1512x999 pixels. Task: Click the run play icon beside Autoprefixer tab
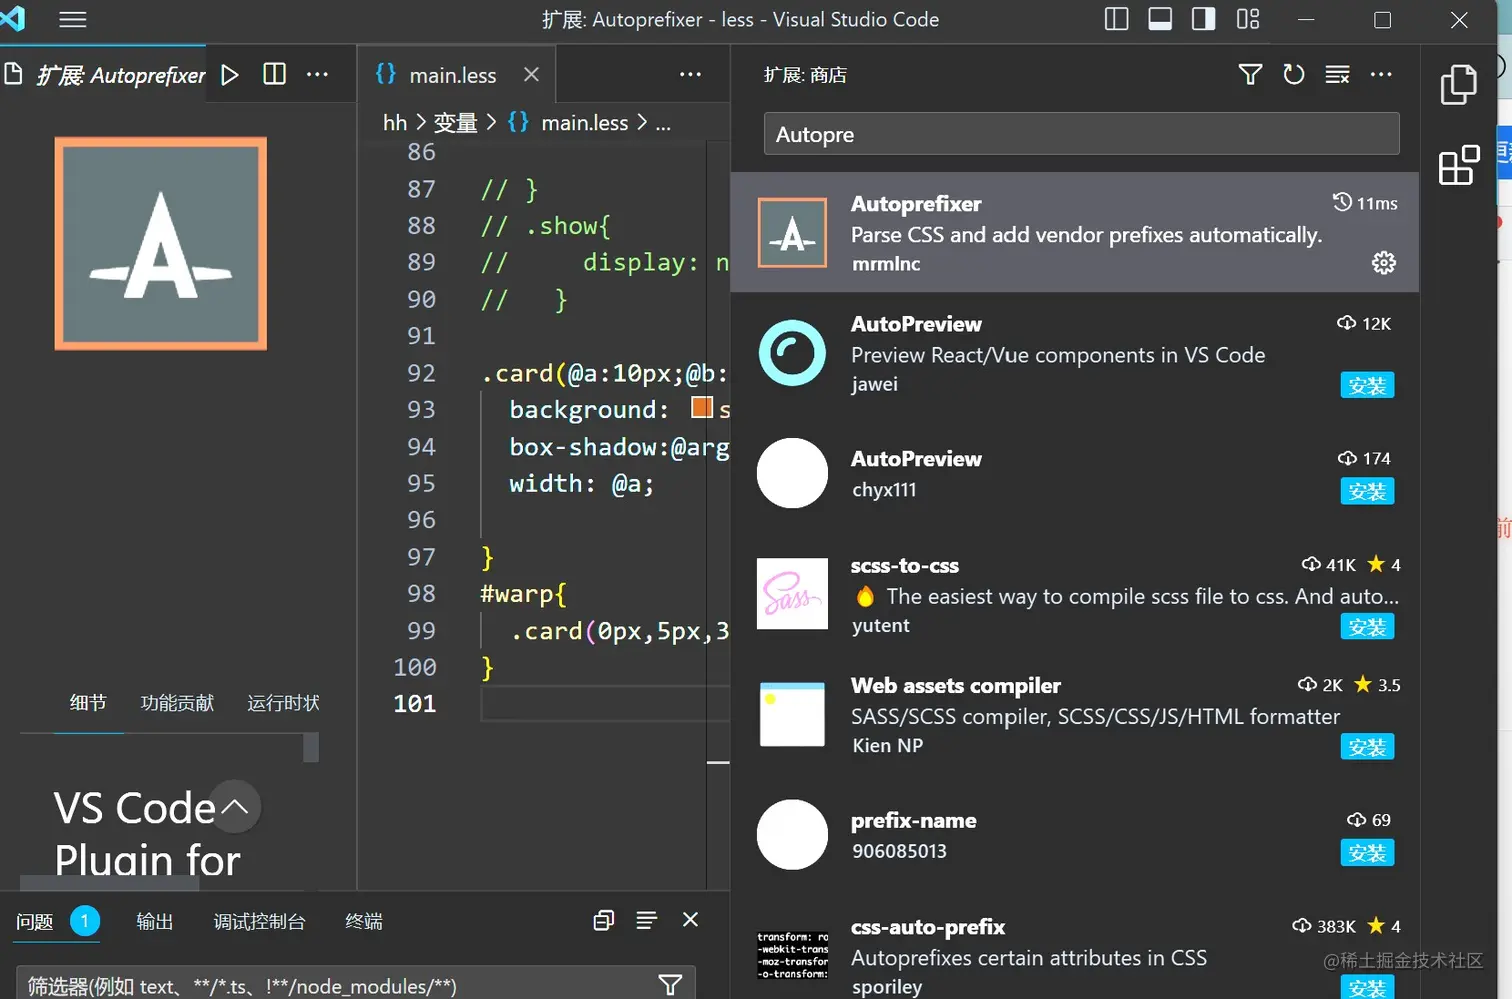(x=230, y=75)
